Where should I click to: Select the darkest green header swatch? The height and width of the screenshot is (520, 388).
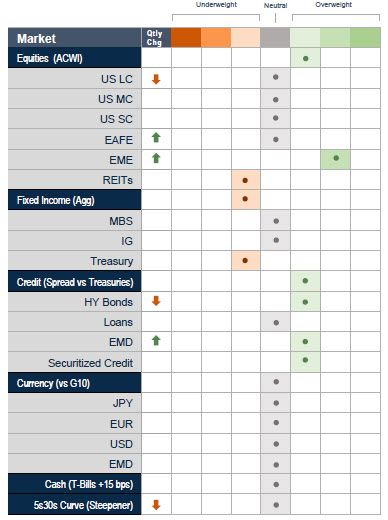point(365,37)
